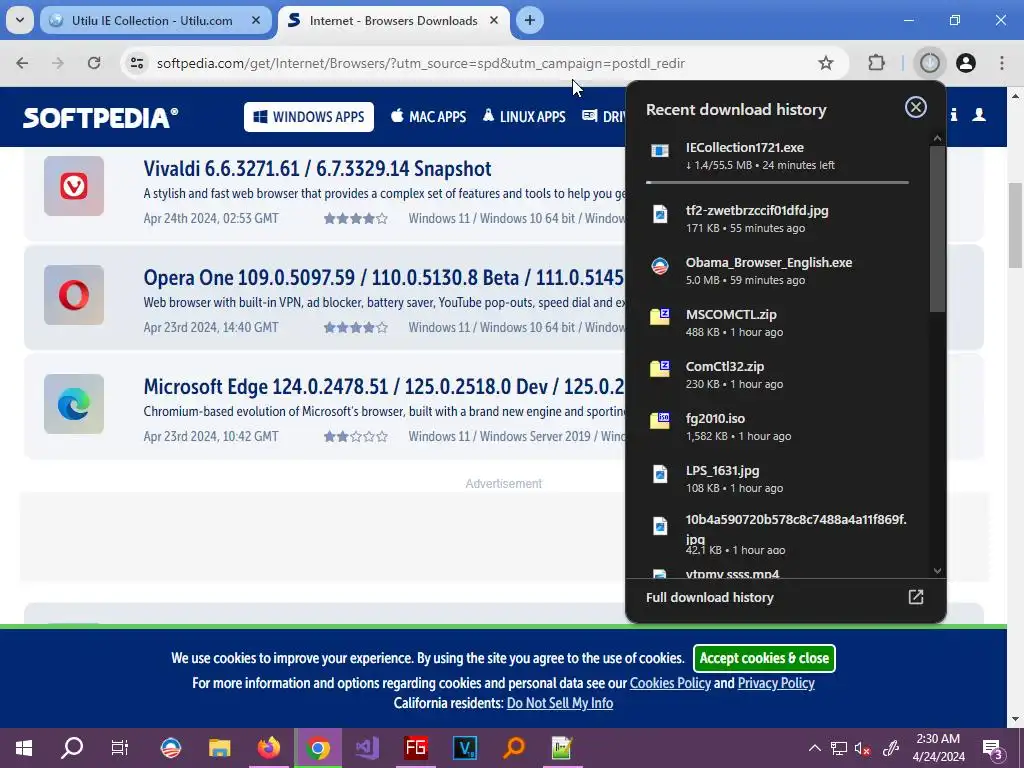Open taskbar Search magnifier
Image resolution: width=1024 pixels, height=768 pixels.
(x=72, y=748)
